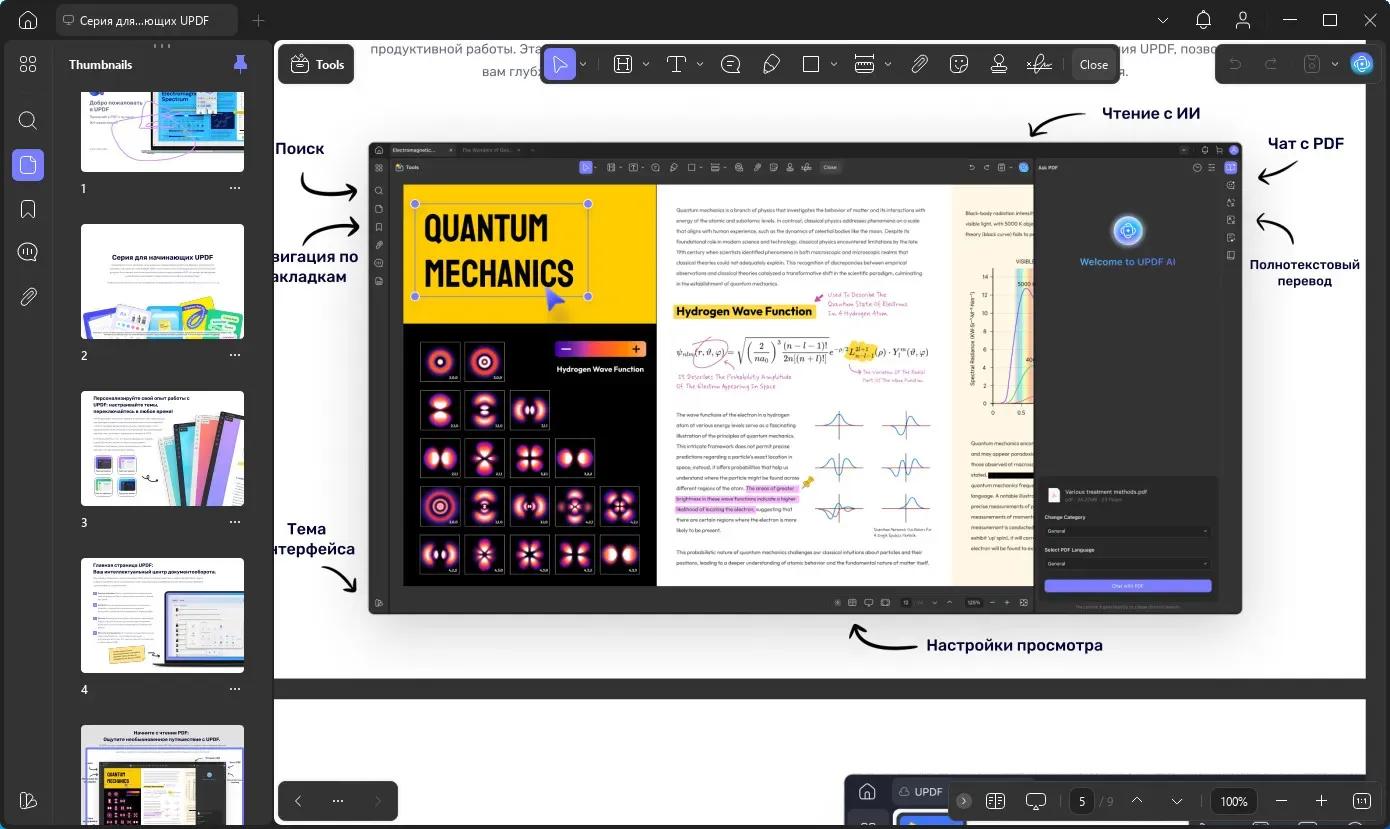Open the bookmarks panel in sidebar
1390x829 pixels.
tap(28, 209)
